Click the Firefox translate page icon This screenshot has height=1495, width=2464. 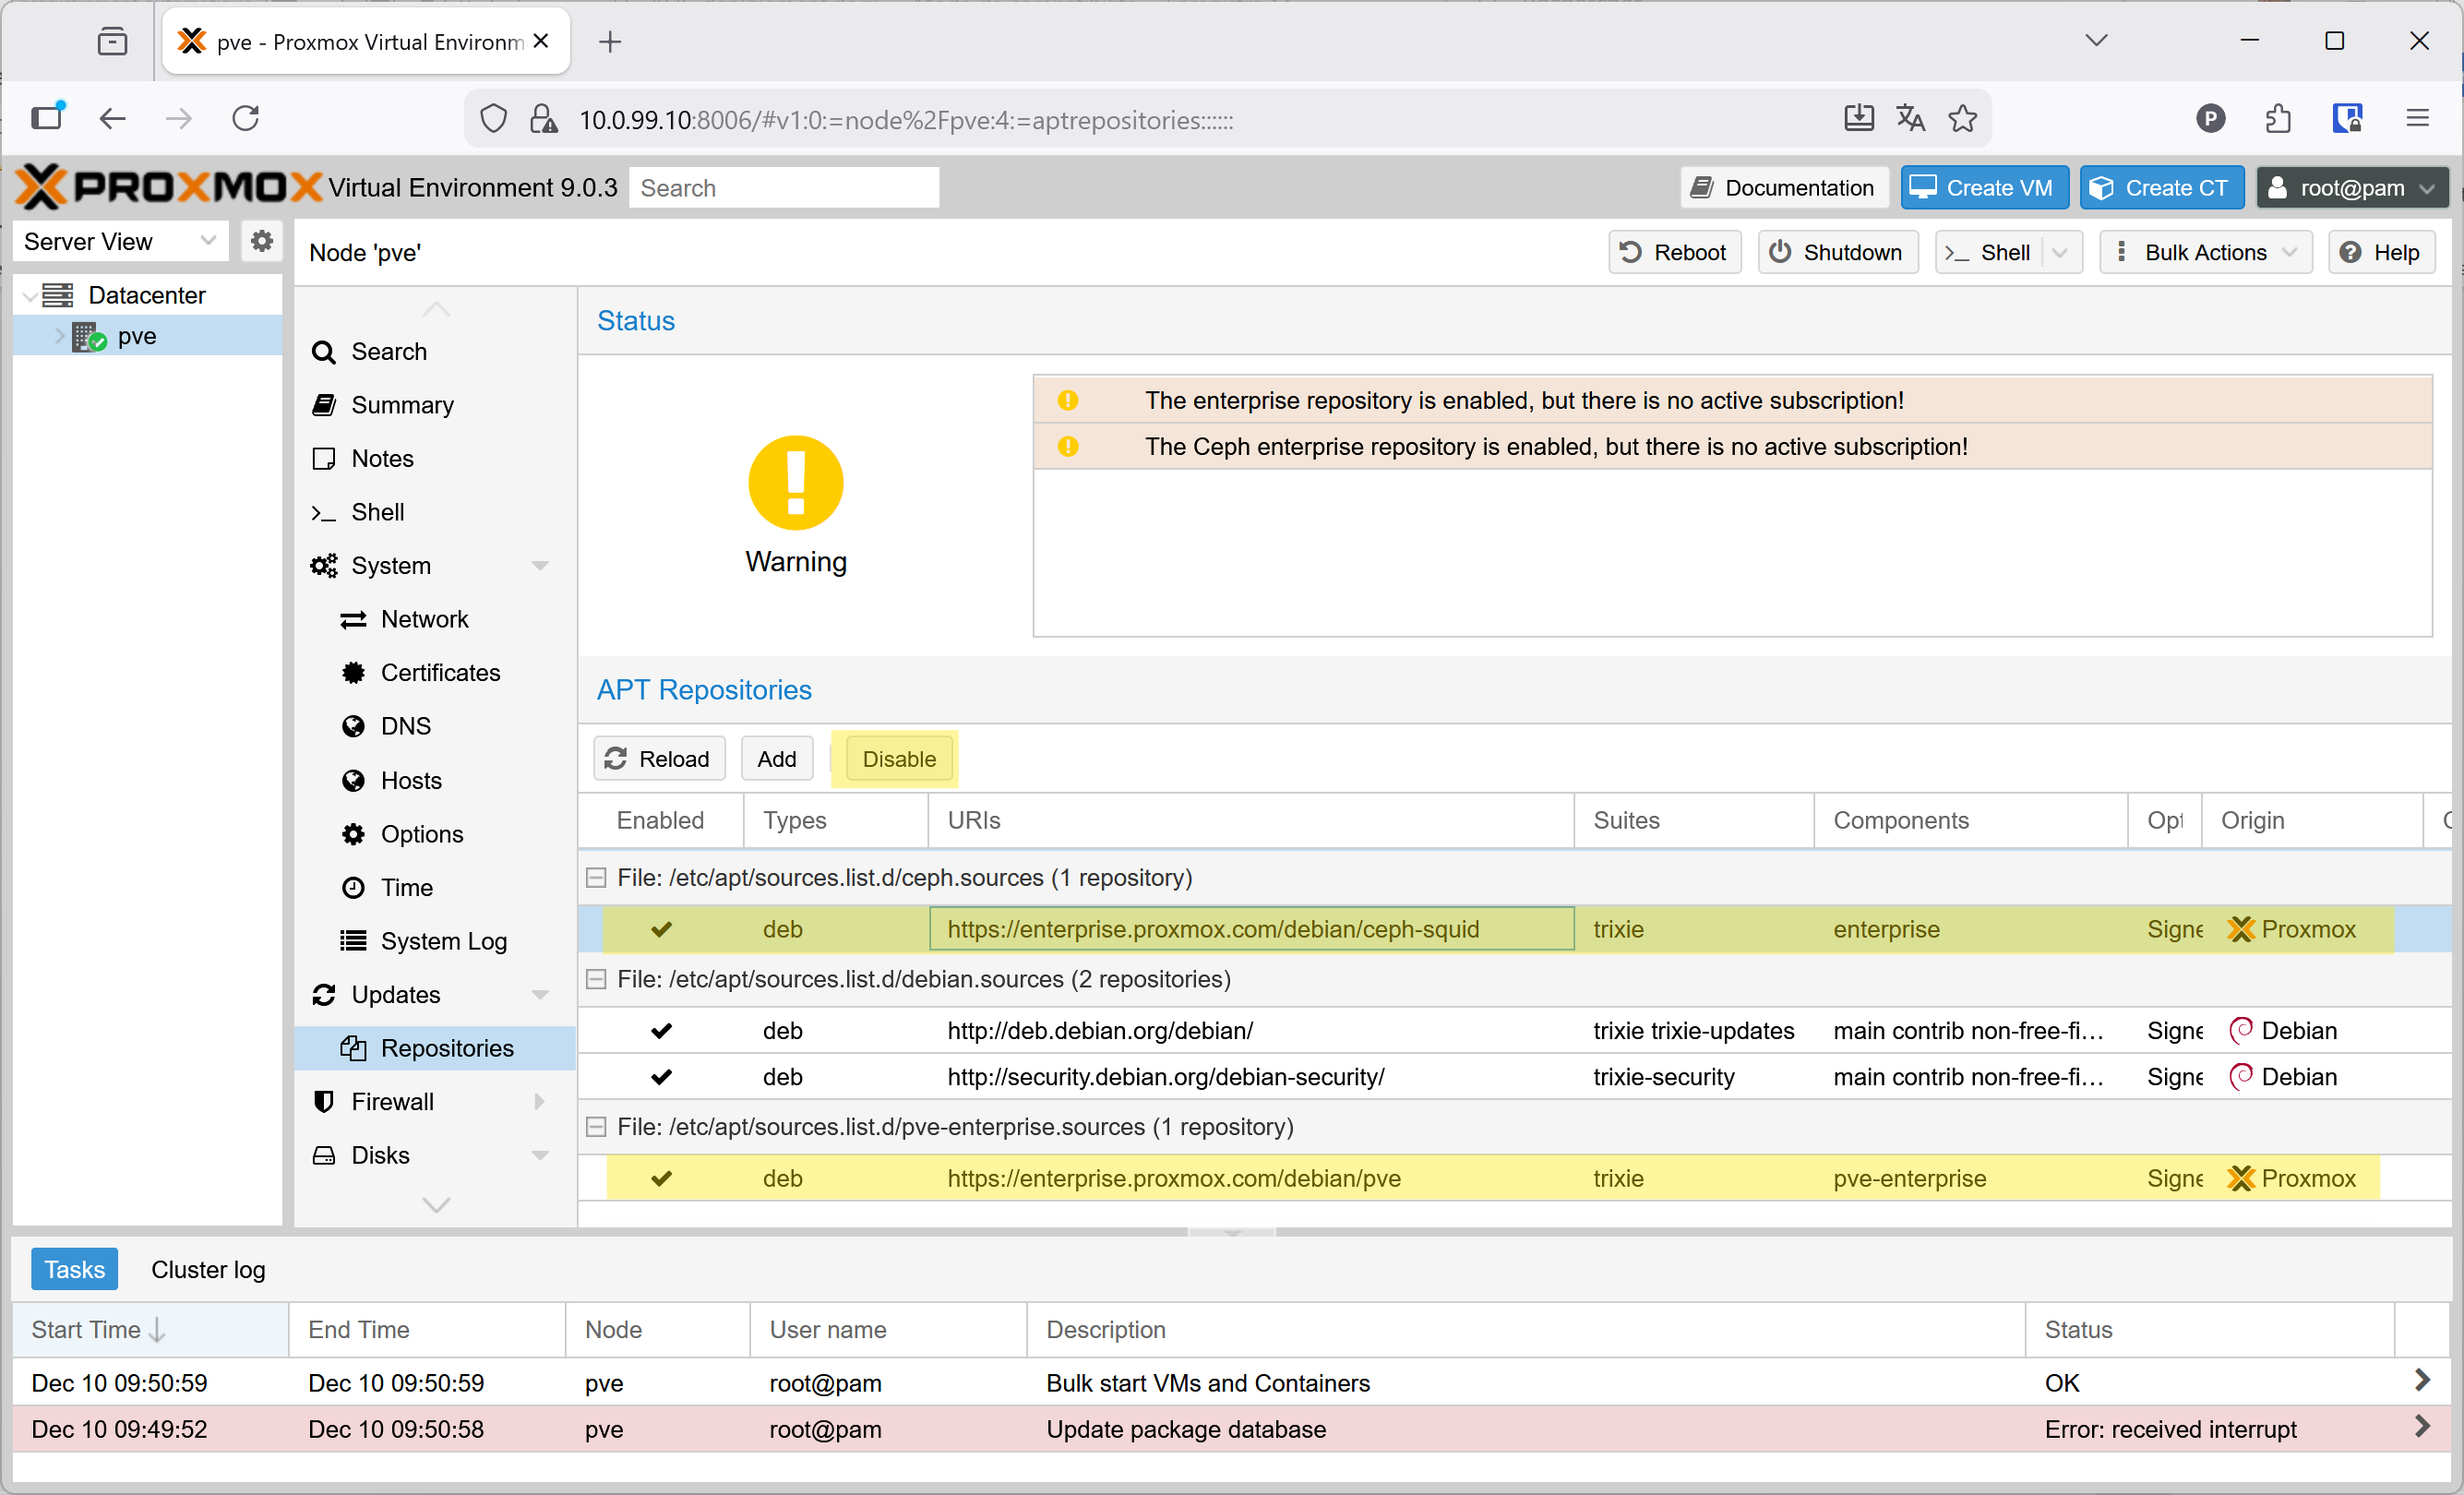[1910, 119]
